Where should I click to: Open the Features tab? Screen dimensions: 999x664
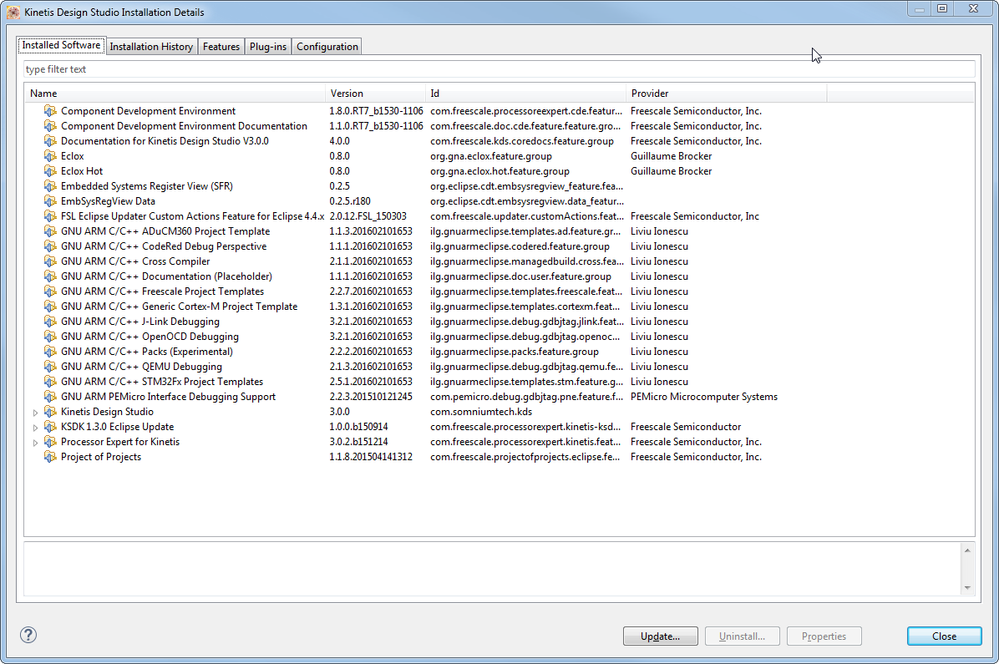(221, 47)
